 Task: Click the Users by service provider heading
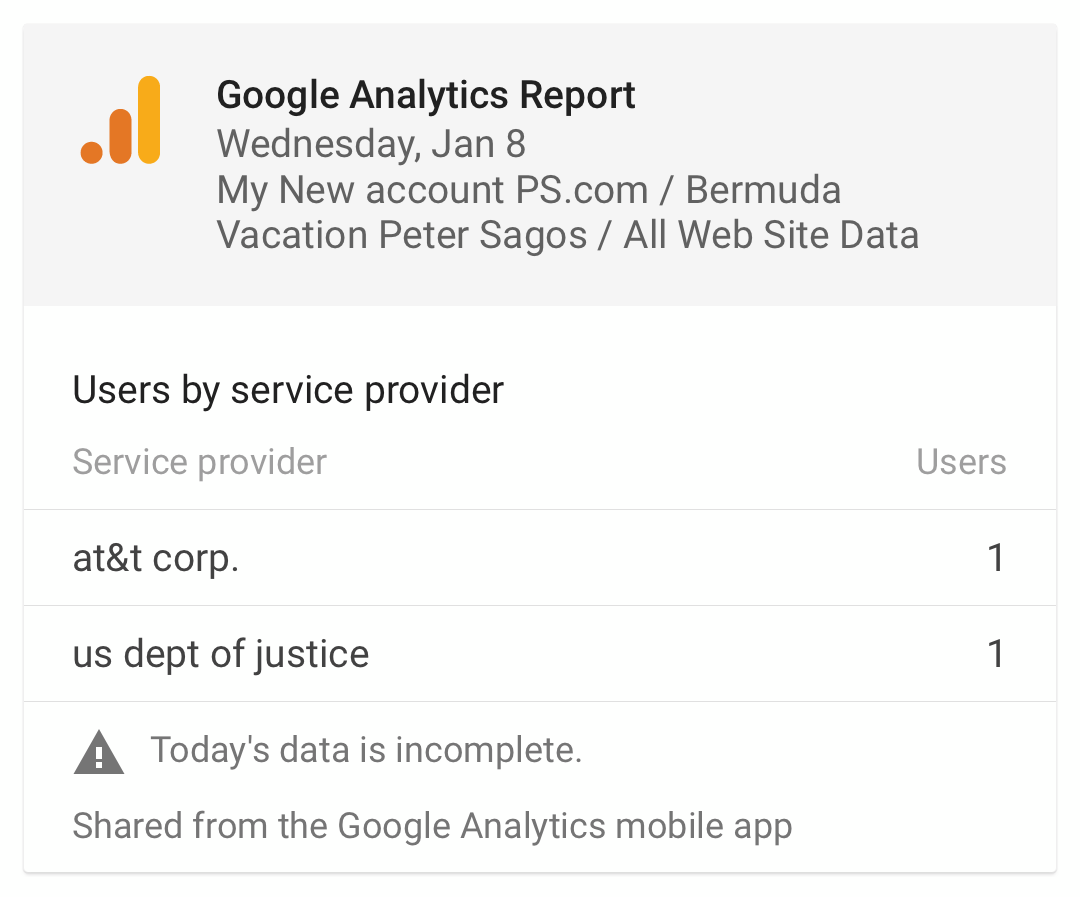pos(289,391)
